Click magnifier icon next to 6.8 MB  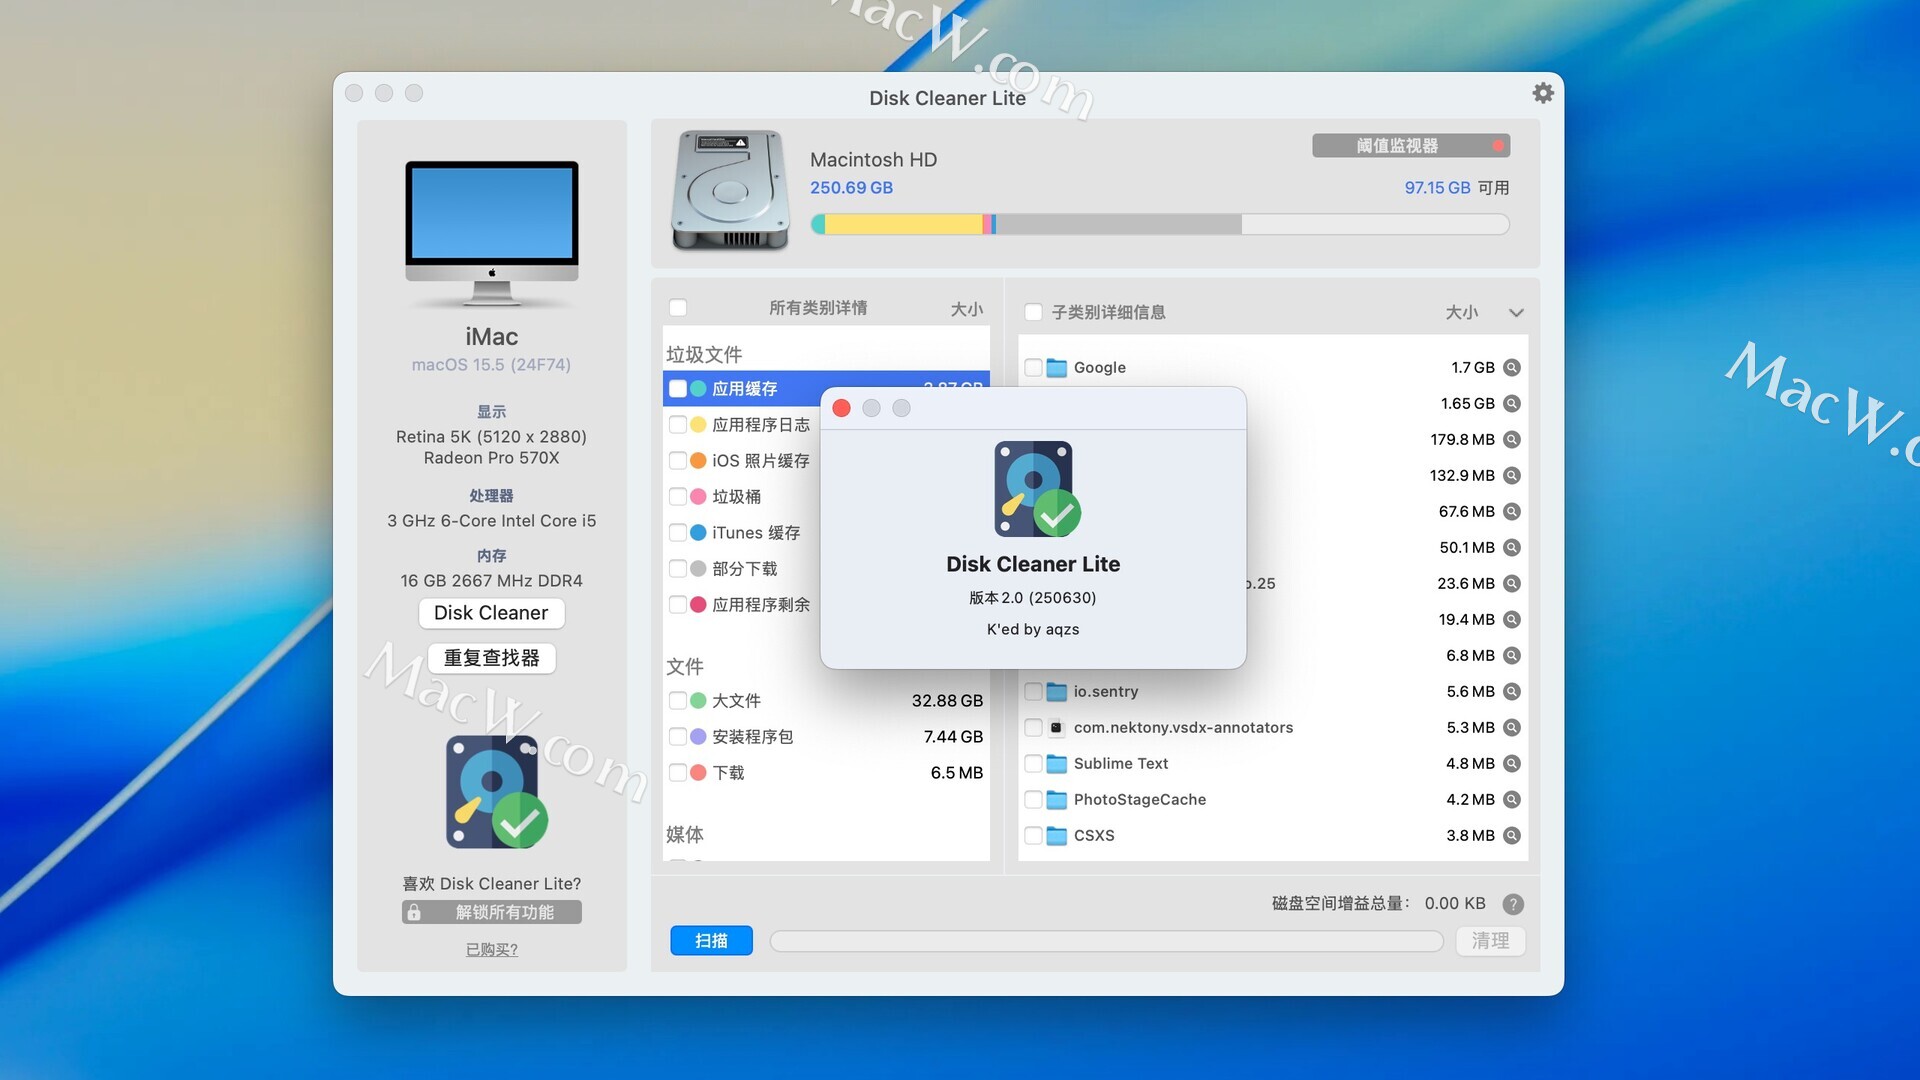1512,656
